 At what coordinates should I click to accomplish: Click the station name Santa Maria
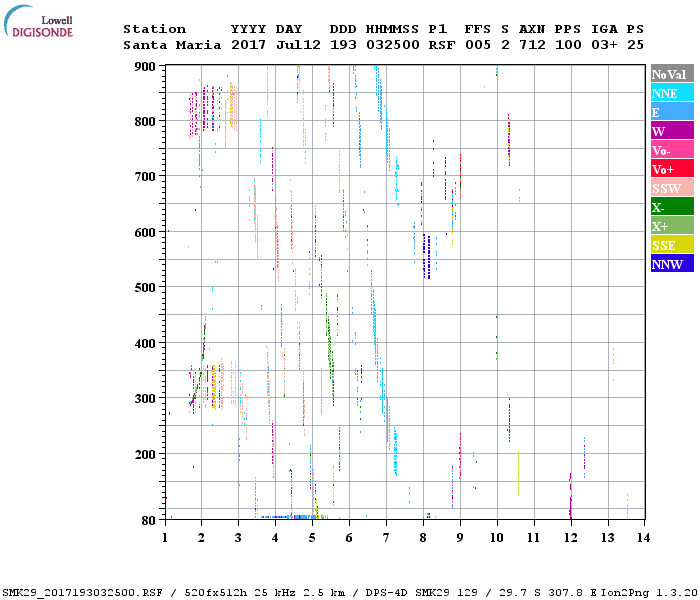click(x=172, y=45)
